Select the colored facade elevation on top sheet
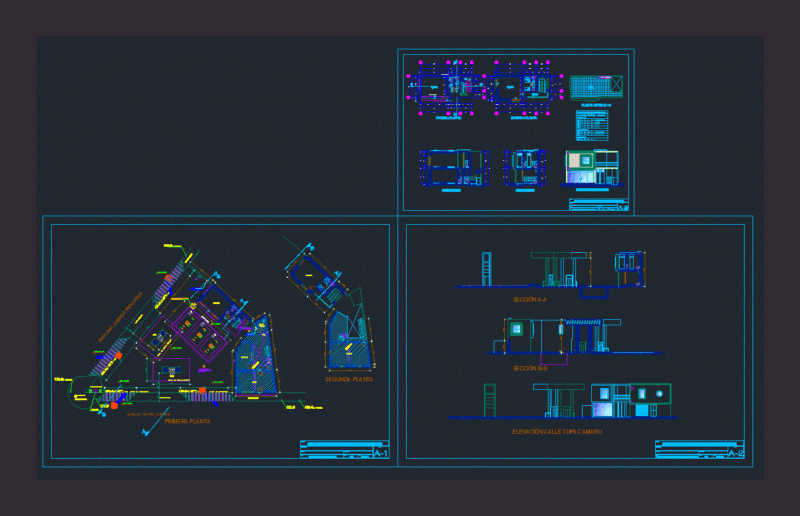Image resolution: width=800 pixels, height=516 pixels. 592,167
